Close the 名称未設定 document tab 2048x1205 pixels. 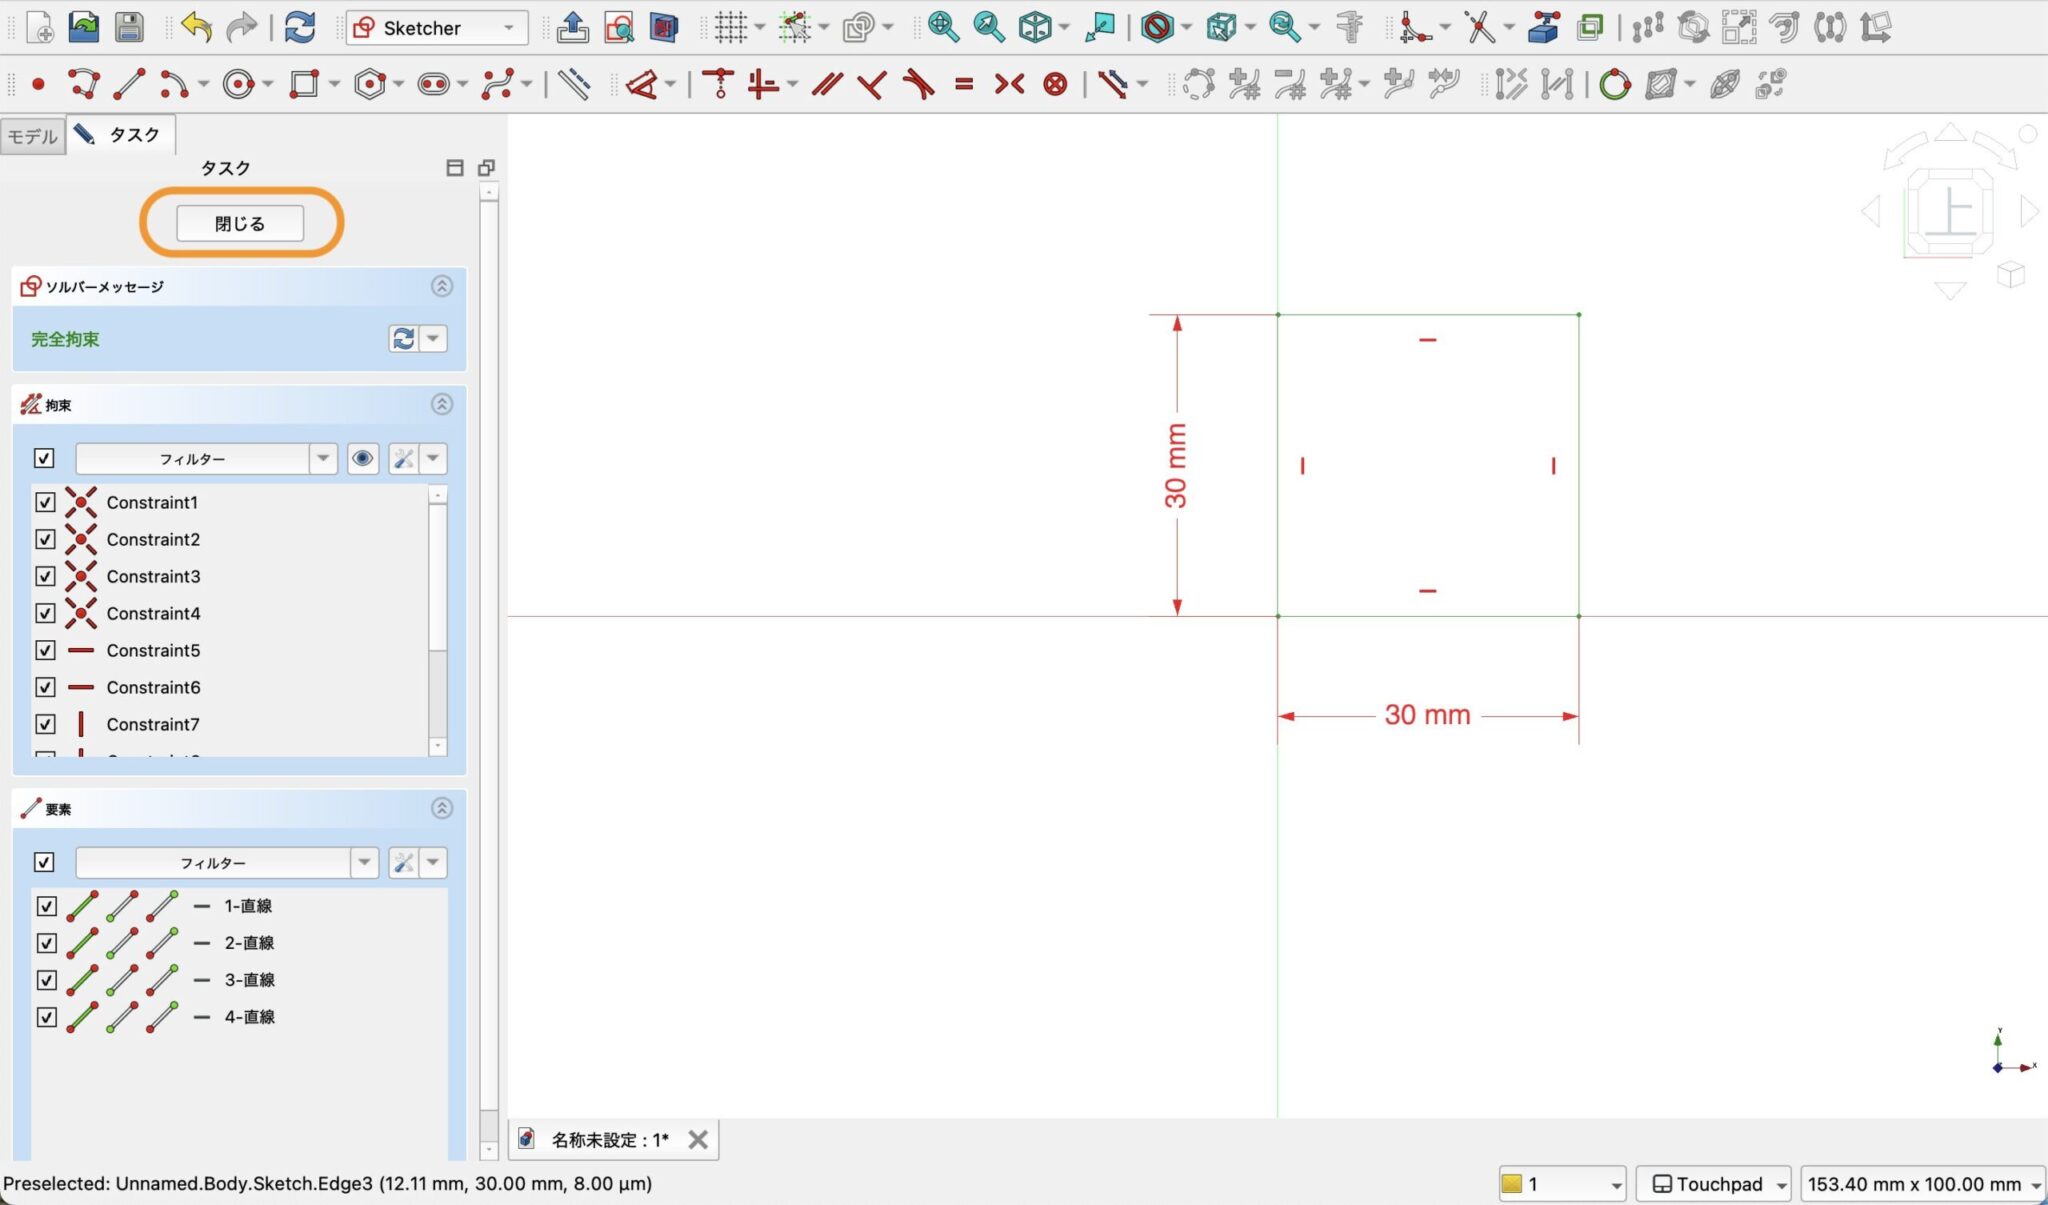(x=698, y=1140)
